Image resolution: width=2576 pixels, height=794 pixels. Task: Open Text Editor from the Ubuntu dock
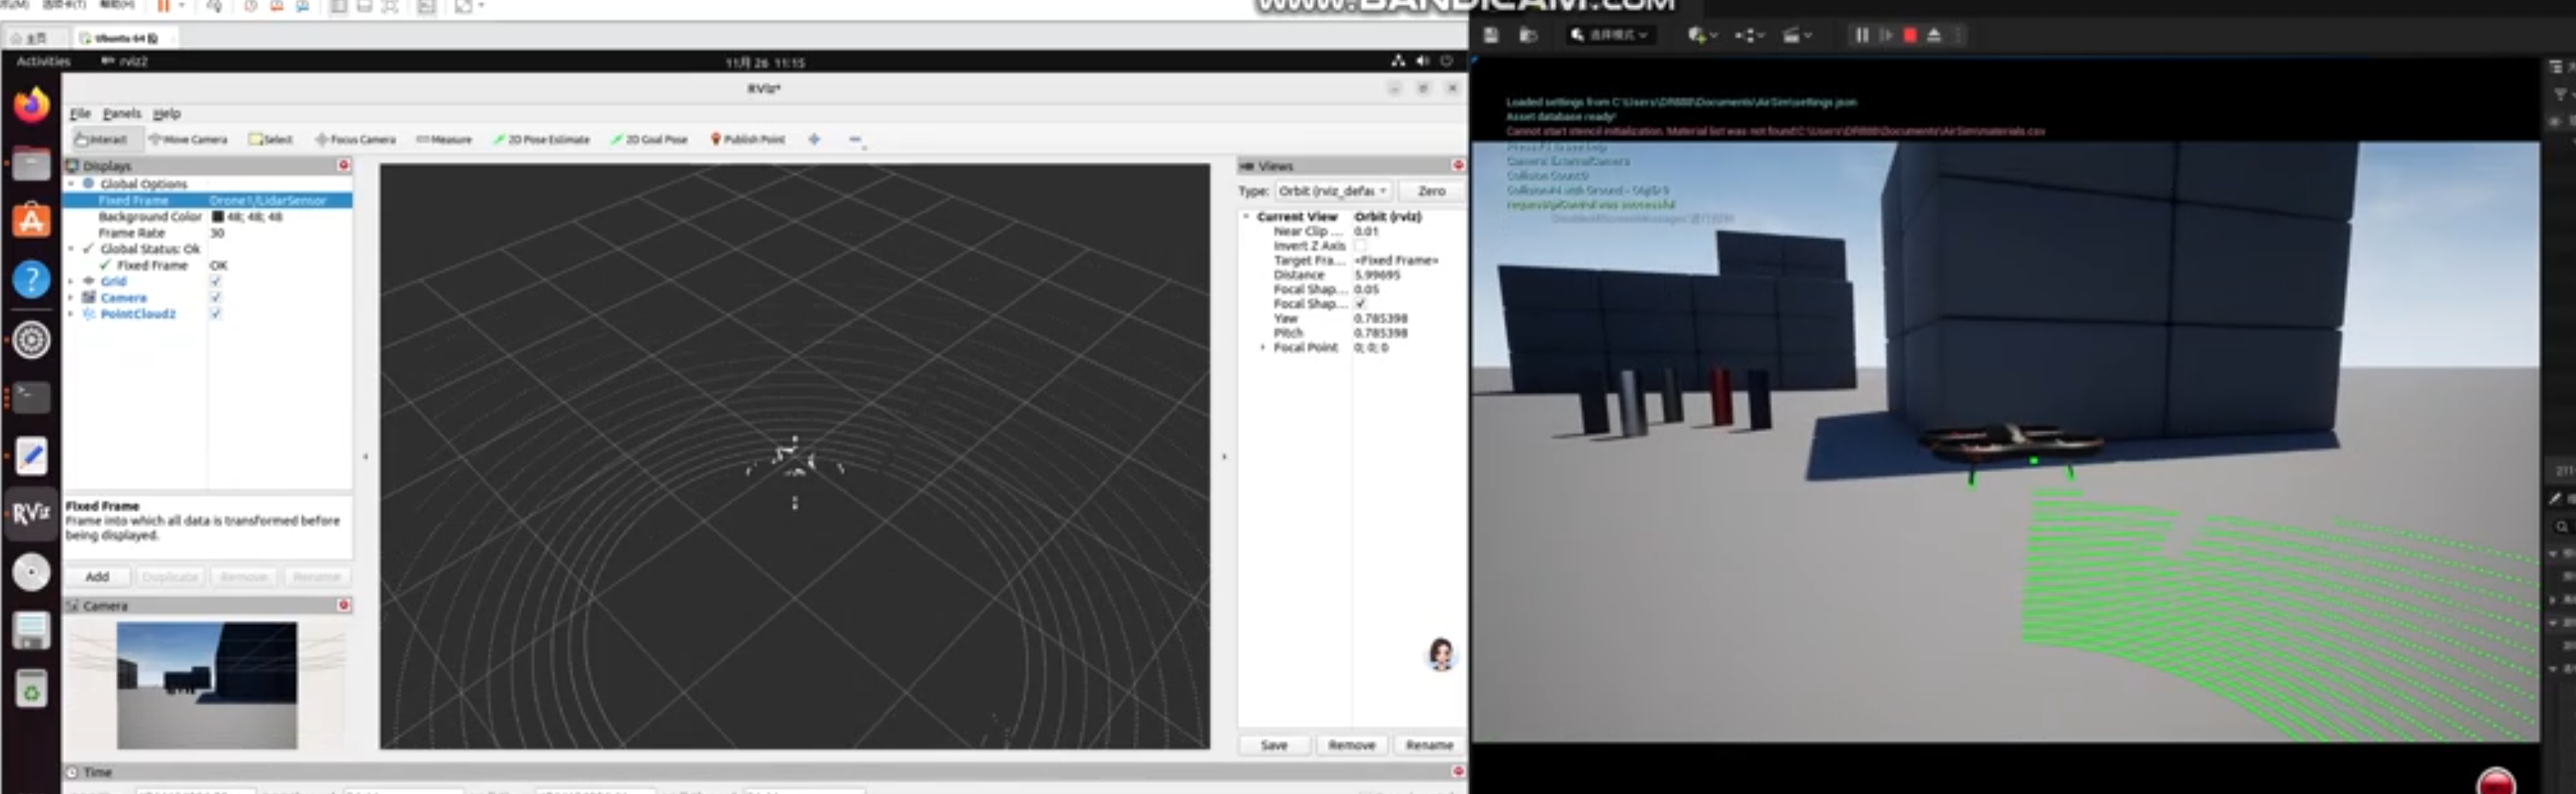(31, 456)
